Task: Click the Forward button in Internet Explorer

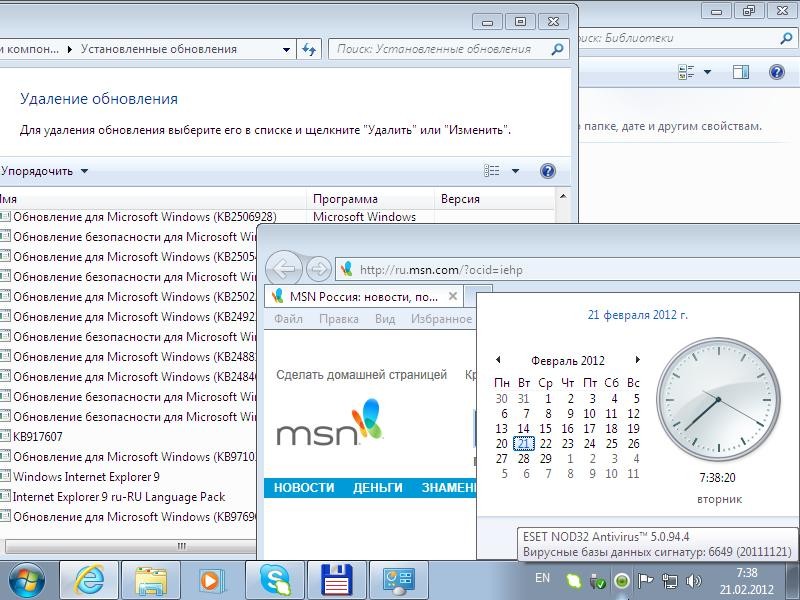Action: pyautogui.click(x=319, y=269)
